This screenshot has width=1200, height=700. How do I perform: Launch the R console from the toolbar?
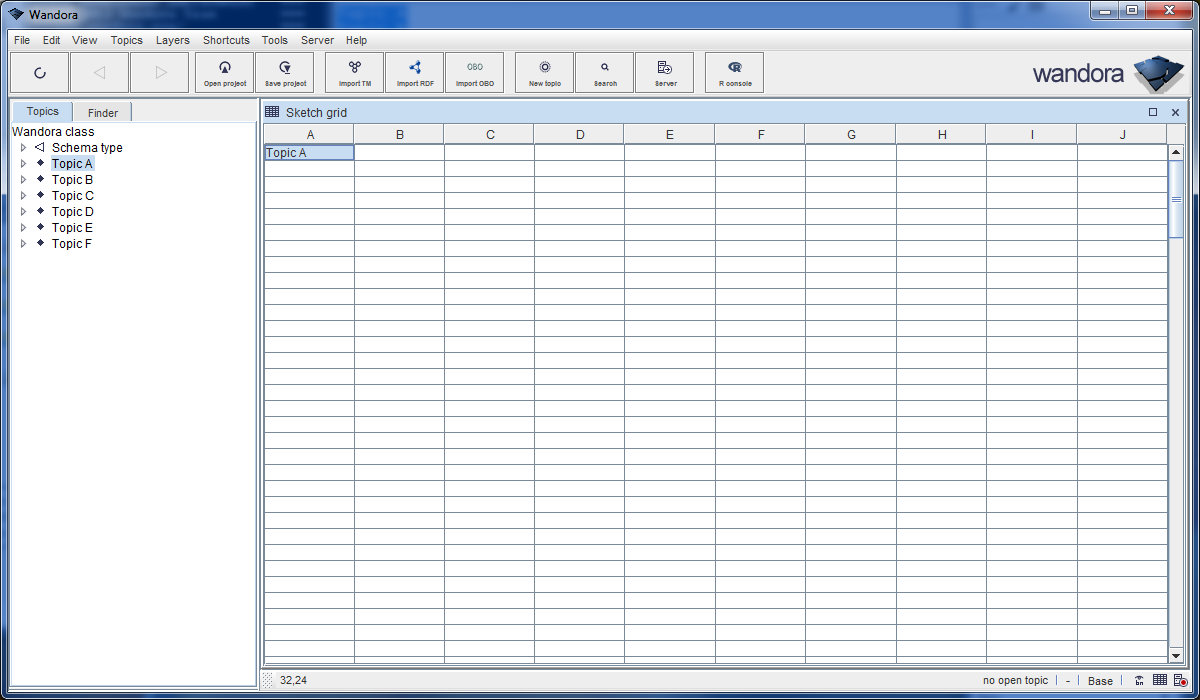[x=734, y=72]
